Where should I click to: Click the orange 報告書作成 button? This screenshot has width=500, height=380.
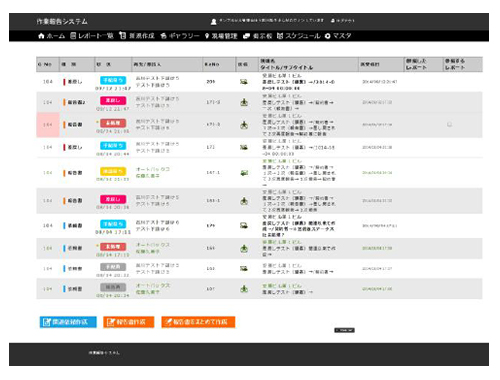tap(129, 322)
